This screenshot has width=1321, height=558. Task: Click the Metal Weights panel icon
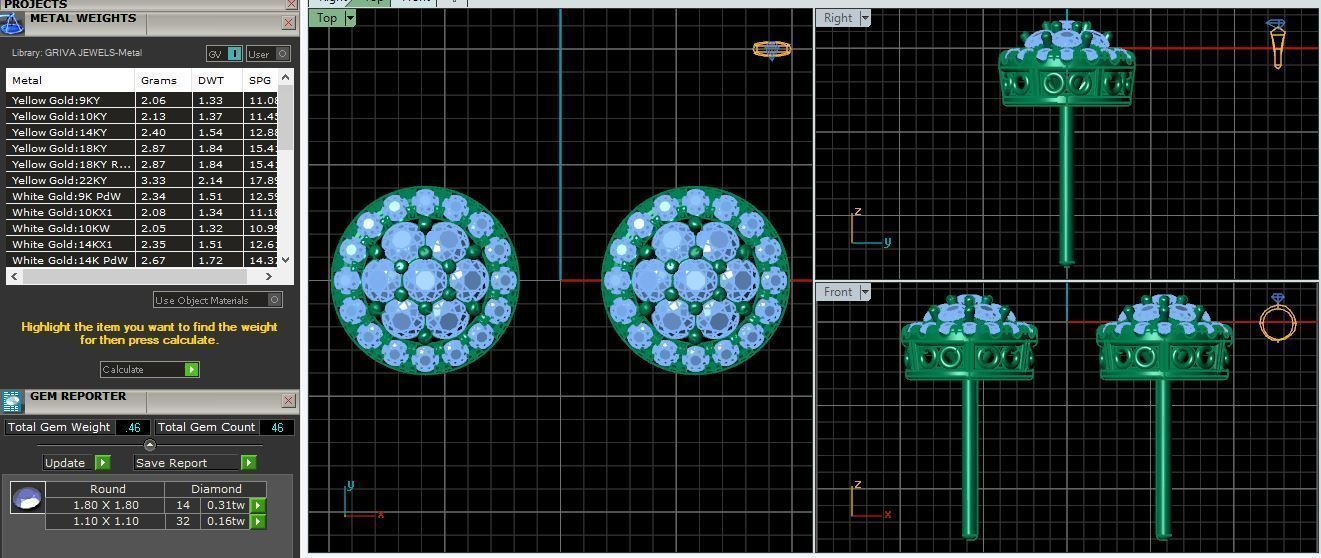click(12, 22)
